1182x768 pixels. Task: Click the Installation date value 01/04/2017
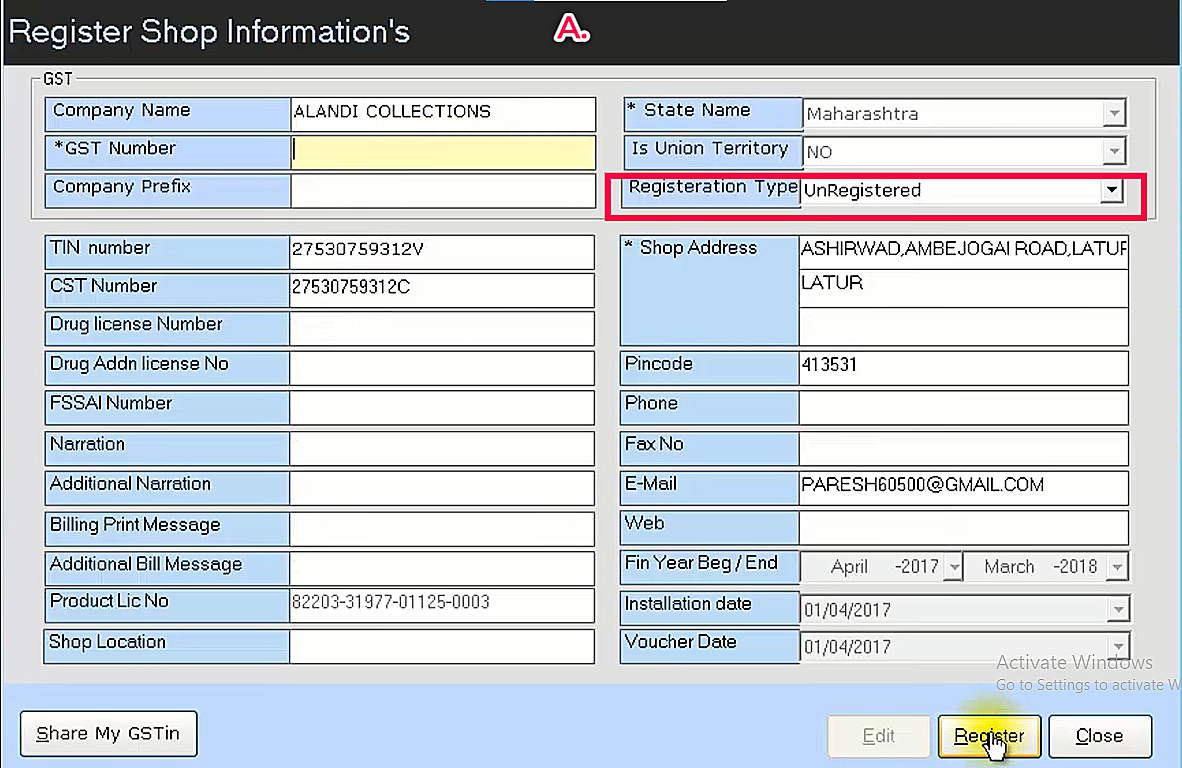tap(848, 610)
